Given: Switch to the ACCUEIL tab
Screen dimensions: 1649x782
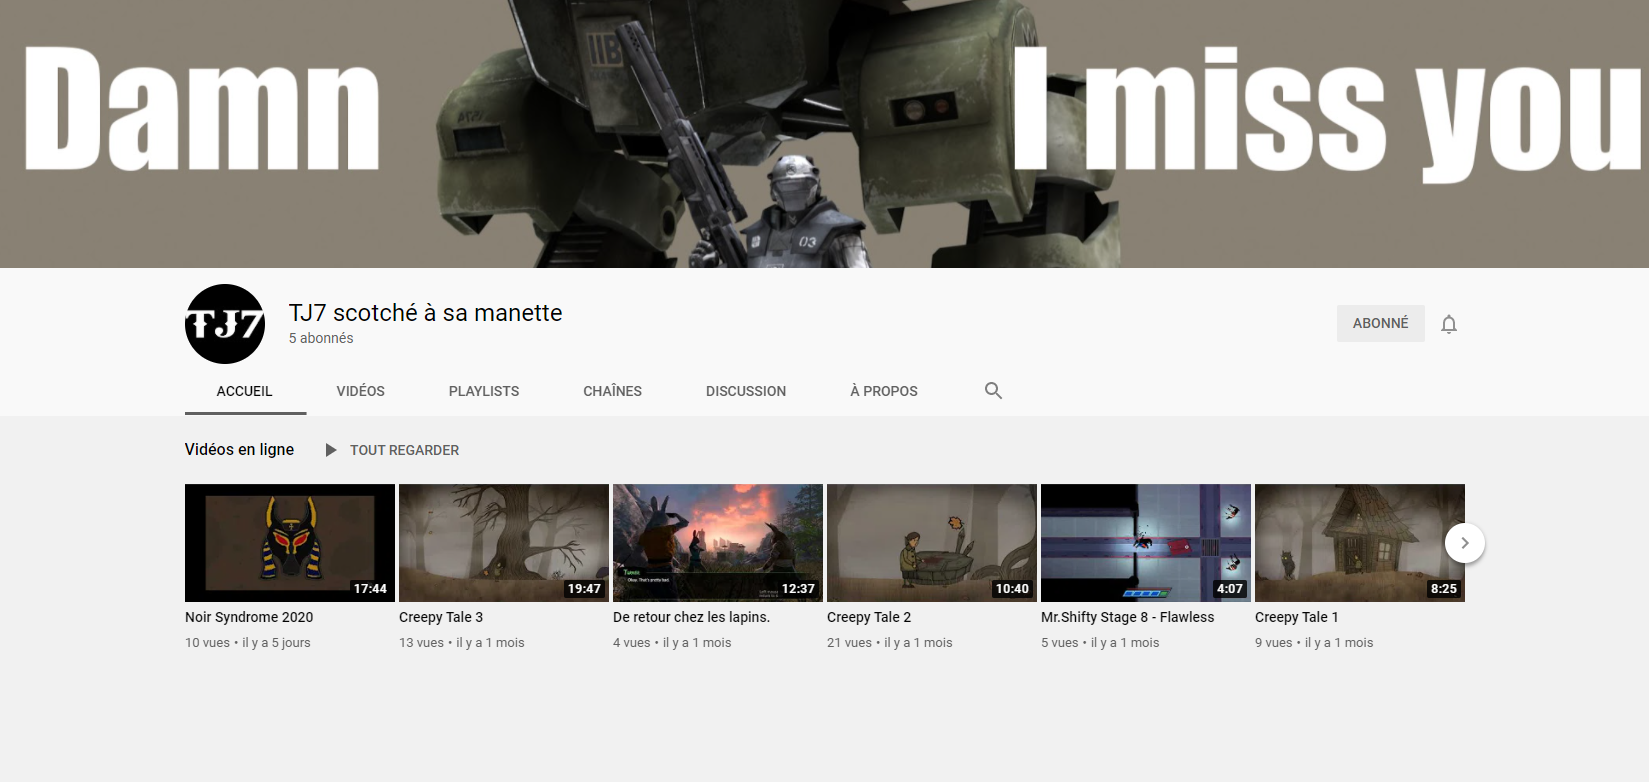Looking at the screenshot, I should (245, 391).
